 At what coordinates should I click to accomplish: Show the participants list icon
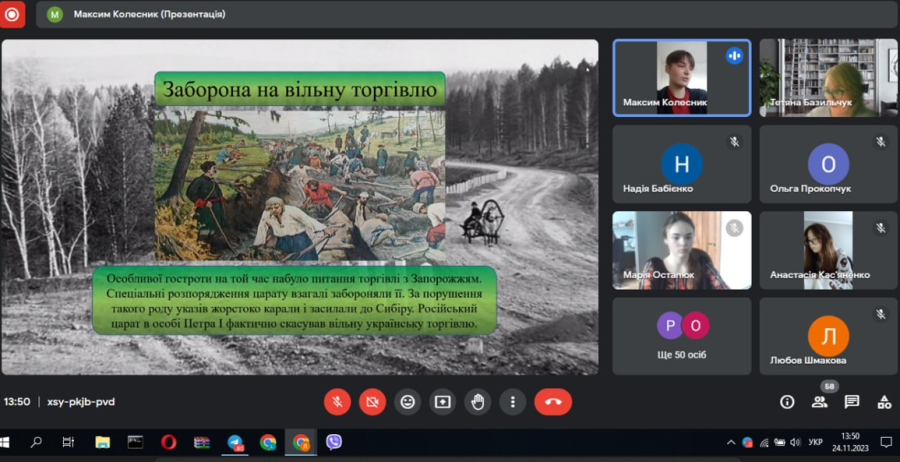click(x=820, y=402)
